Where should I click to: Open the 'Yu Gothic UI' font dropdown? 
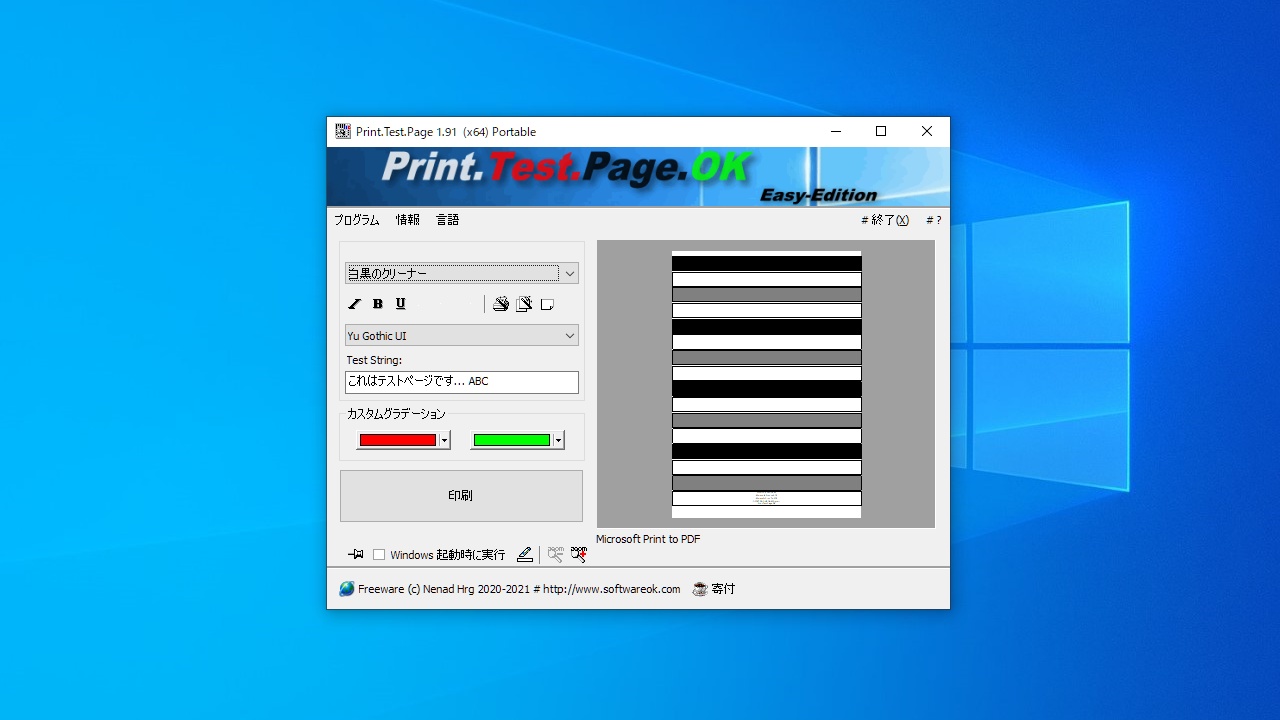pos(462,336)
